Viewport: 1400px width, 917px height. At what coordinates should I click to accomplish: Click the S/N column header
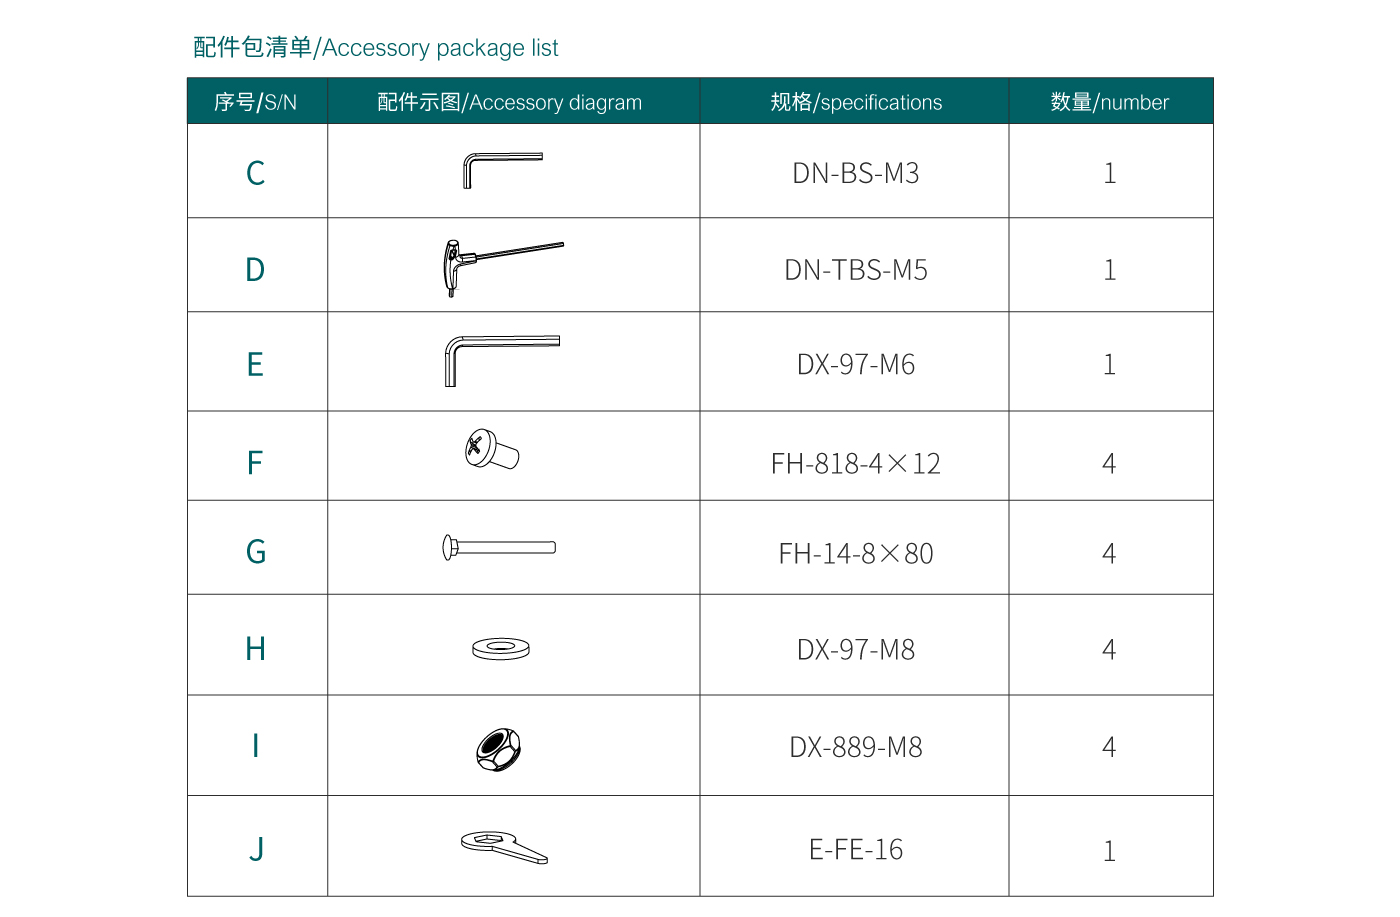pos(256,102)
